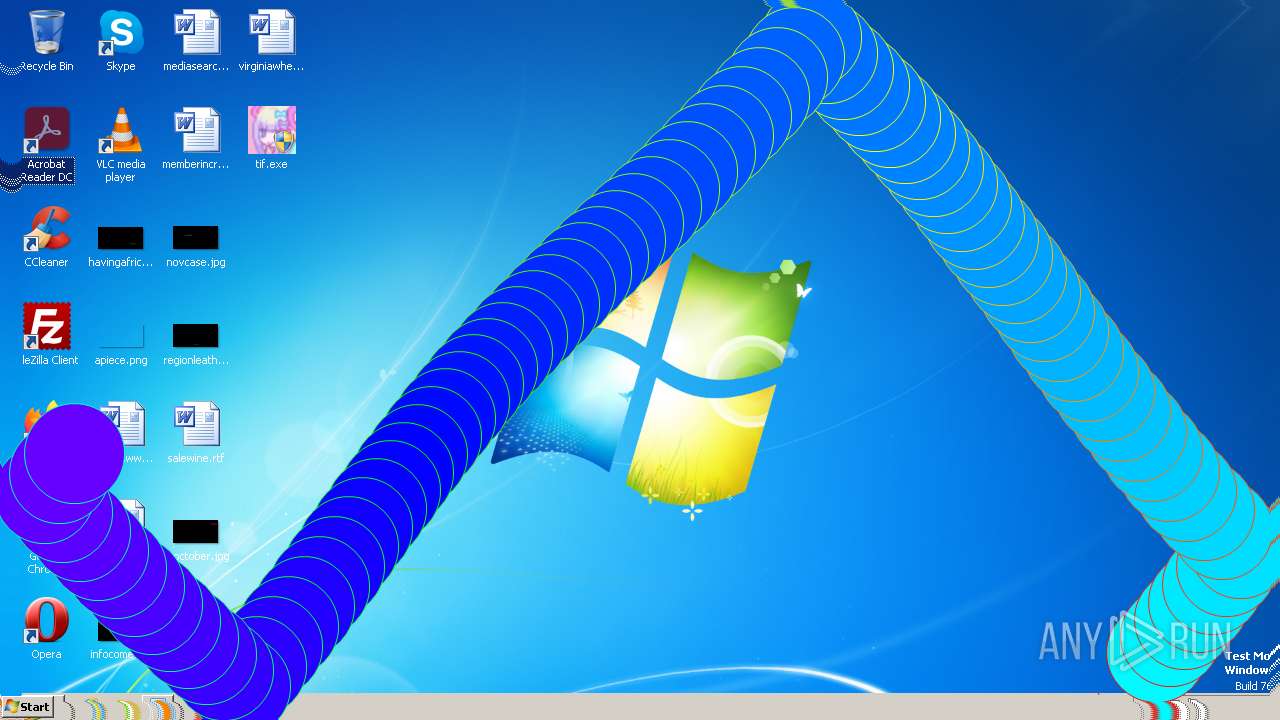The image size is (1280, 720).
Task: Select the Opera browser shortcut
Action: pyautogui.click(x=46, y=629)
